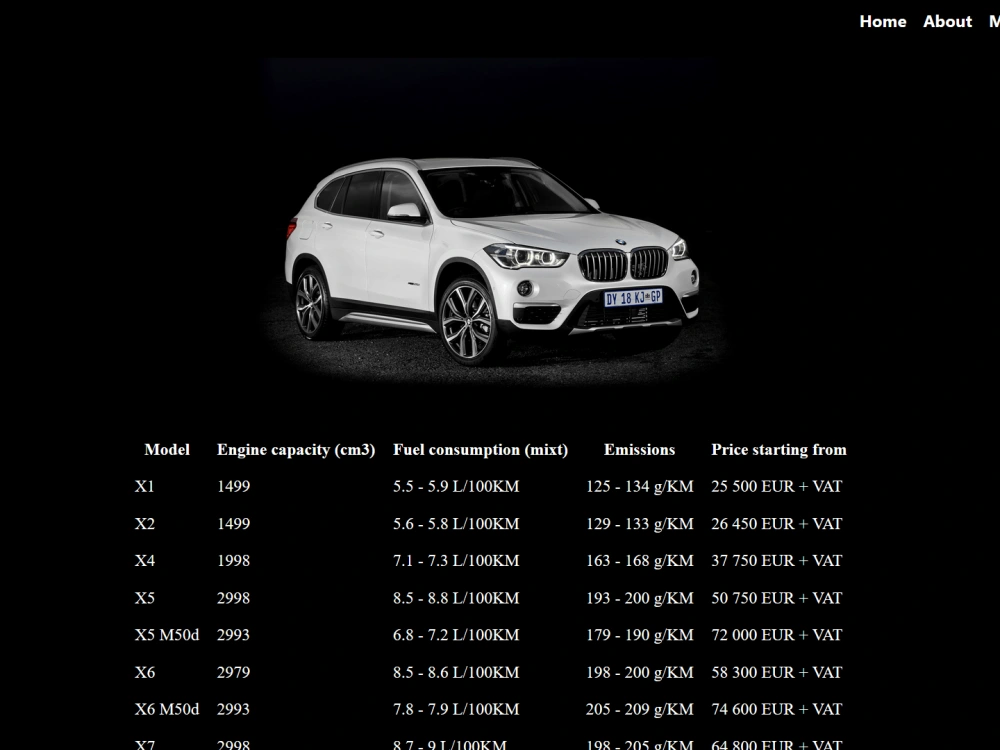Click 7.1 - 7.3 L/100KM fuel value
The width and height of the screenshot is (1000, 750).
[456, 561]
